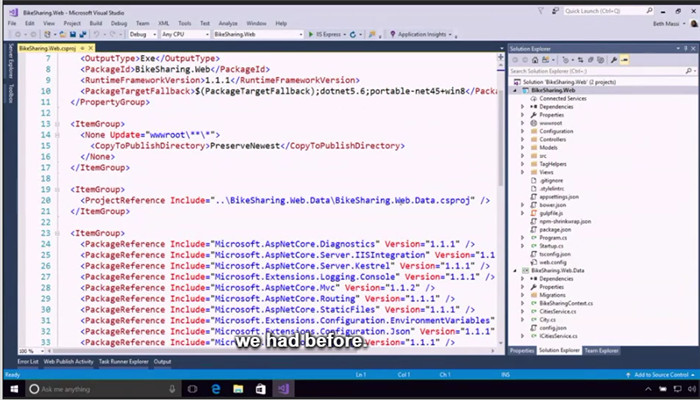
Task: Click Solution Explorer Show All Files icon
Action: [600, 60]
